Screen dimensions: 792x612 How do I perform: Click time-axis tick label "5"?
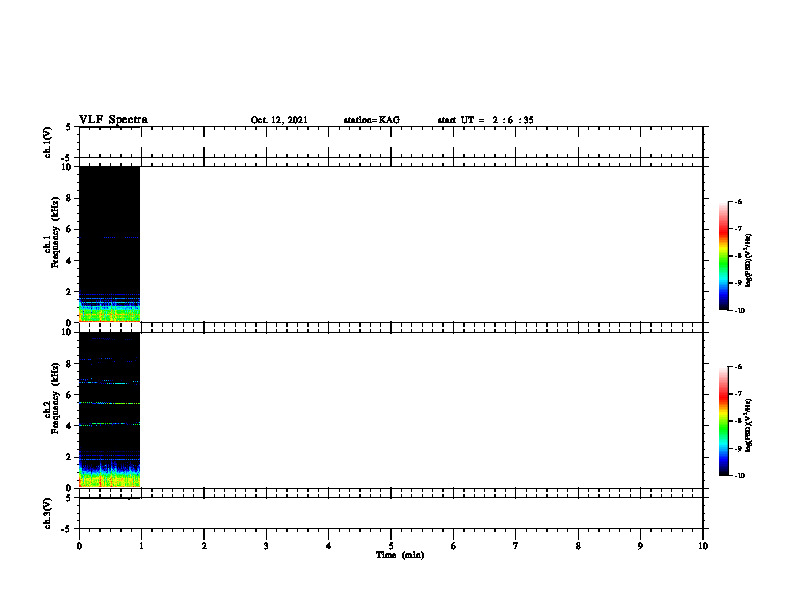coord(391,546)
